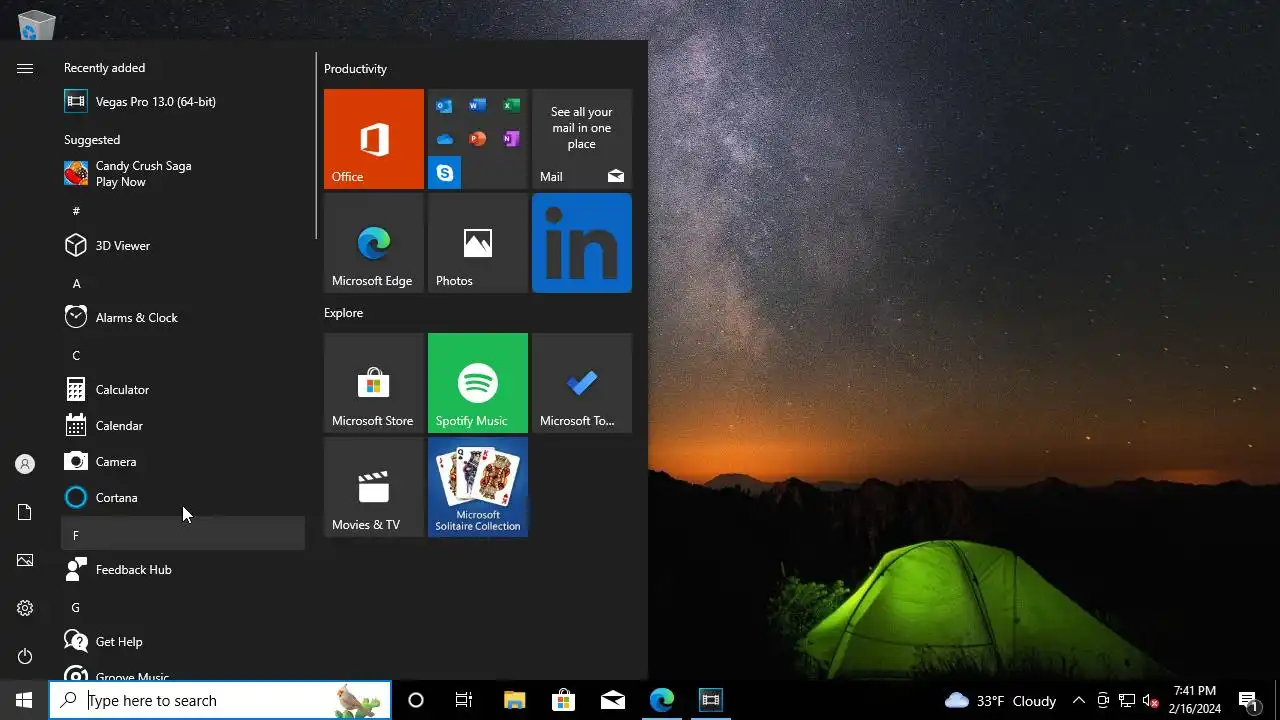The image size is (1280, 720).
Task: Open clock and date 7:41 PM
Action: pos(1195,700)
